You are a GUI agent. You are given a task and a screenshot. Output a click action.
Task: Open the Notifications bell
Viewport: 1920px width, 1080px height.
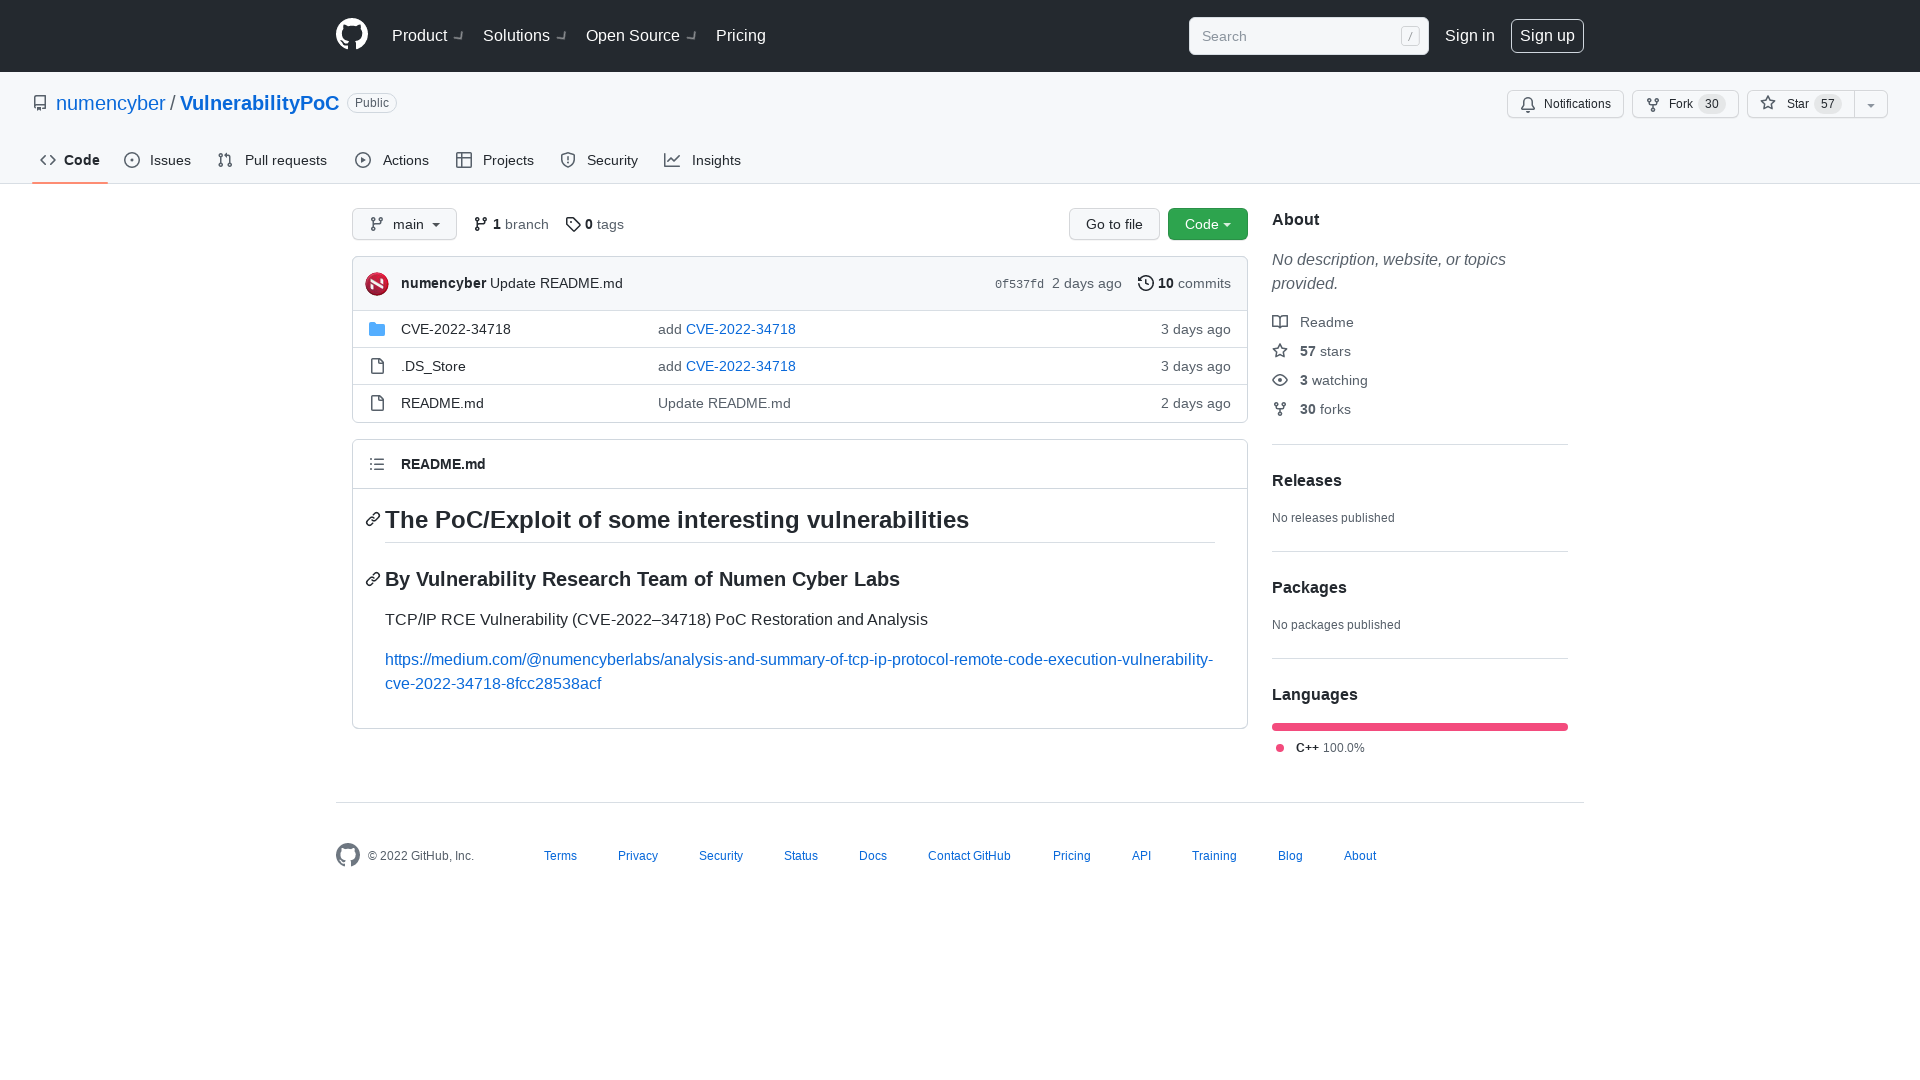click(x=1527, y=104)
